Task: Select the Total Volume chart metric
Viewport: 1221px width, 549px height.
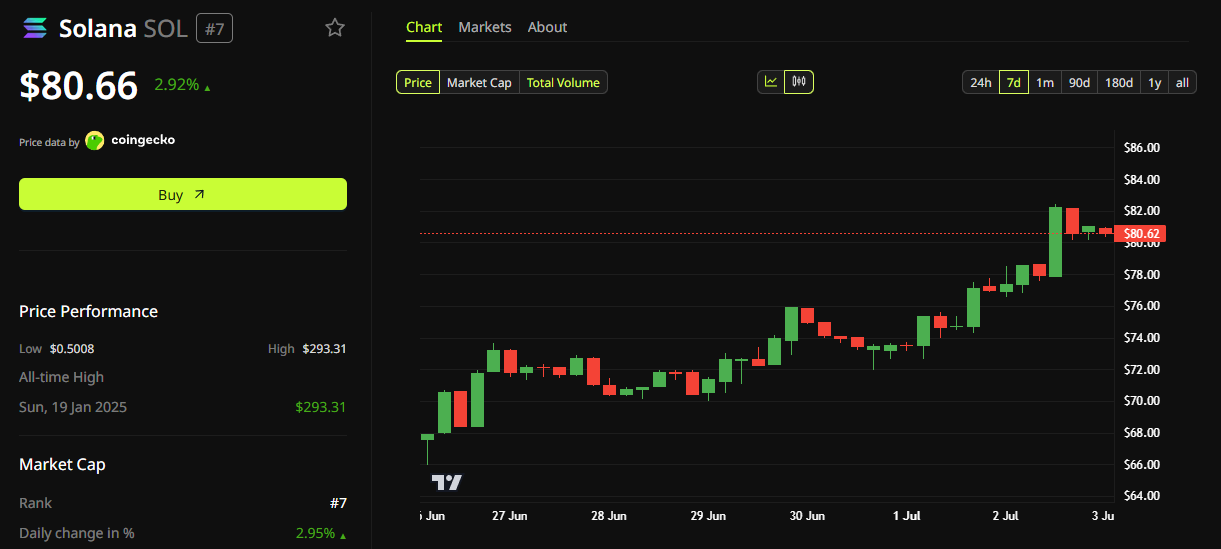Action: coord(563,82)
